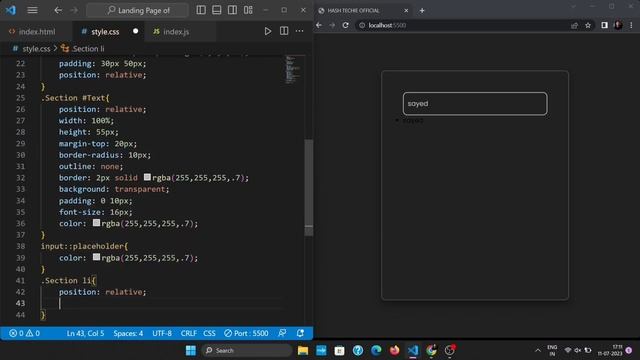
Task: Change indentation via 'Spaces: 4'
Action: click(x=128, y=333)
